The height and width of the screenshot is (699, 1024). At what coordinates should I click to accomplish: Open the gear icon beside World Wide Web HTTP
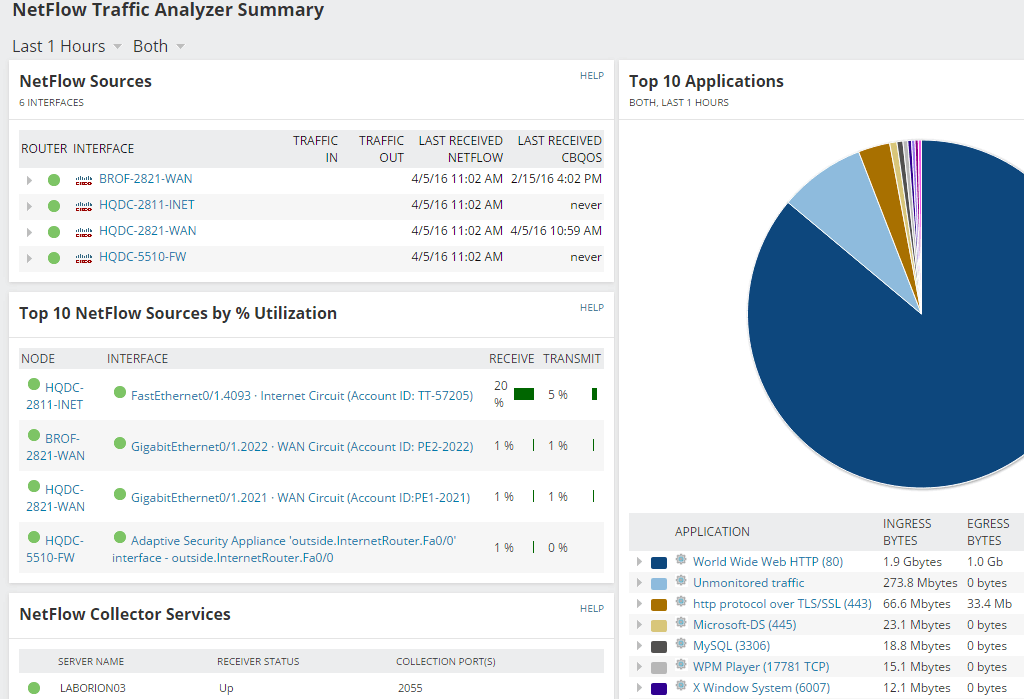coord(679,561)
